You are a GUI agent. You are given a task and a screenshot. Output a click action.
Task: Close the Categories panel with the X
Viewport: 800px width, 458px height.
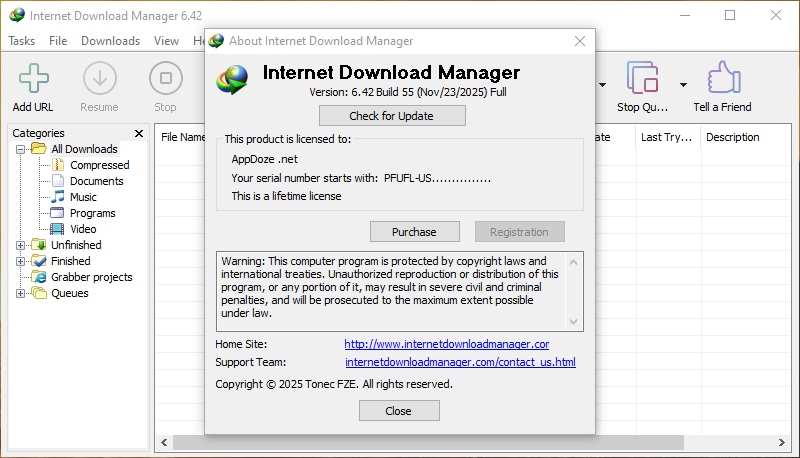click(138, 133)
